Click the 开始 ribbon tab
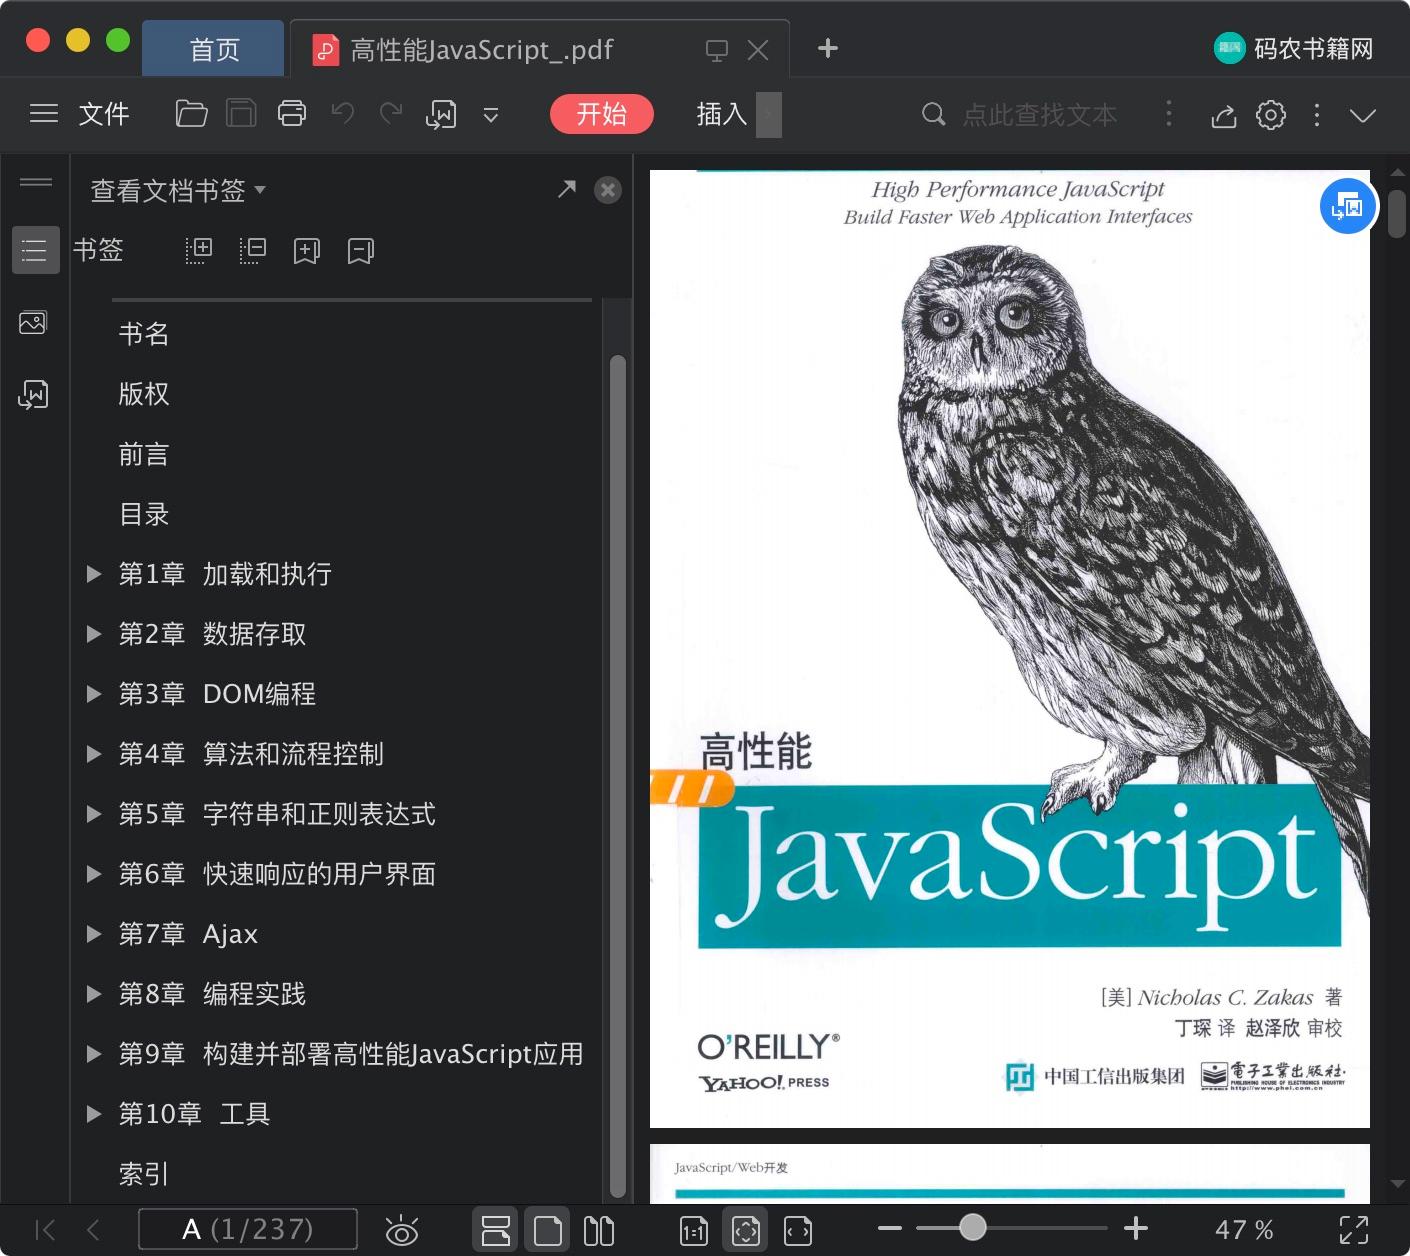Screen dimensions: 1410x1256 click(x=602, y=114)
